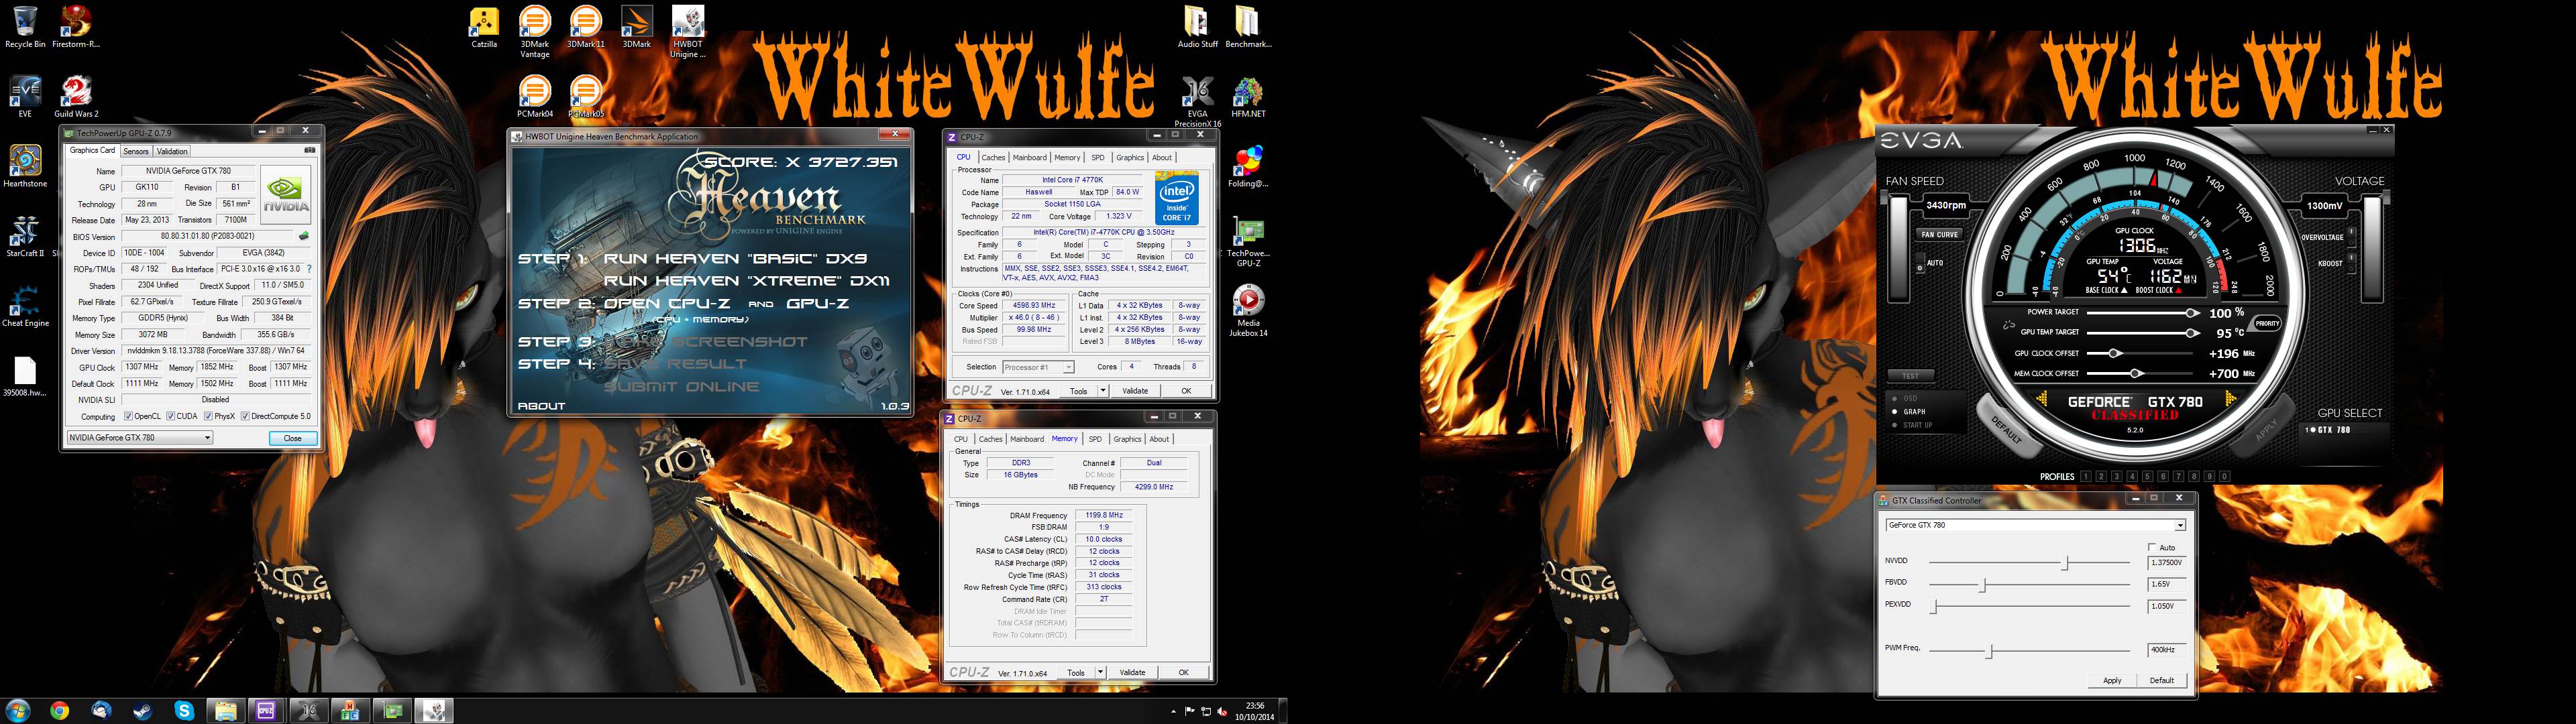Click the GPU-Z BIOS save chip icon

tap(304, 237)
